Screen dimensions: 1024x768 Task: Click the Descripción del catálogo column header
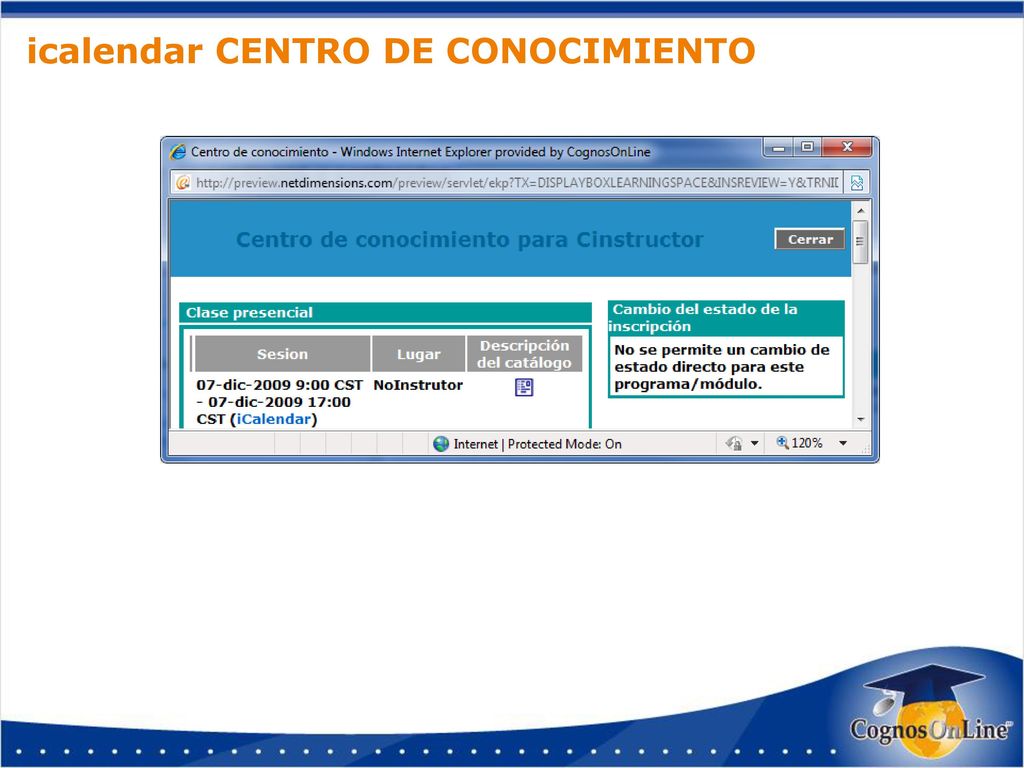[524, 354]
